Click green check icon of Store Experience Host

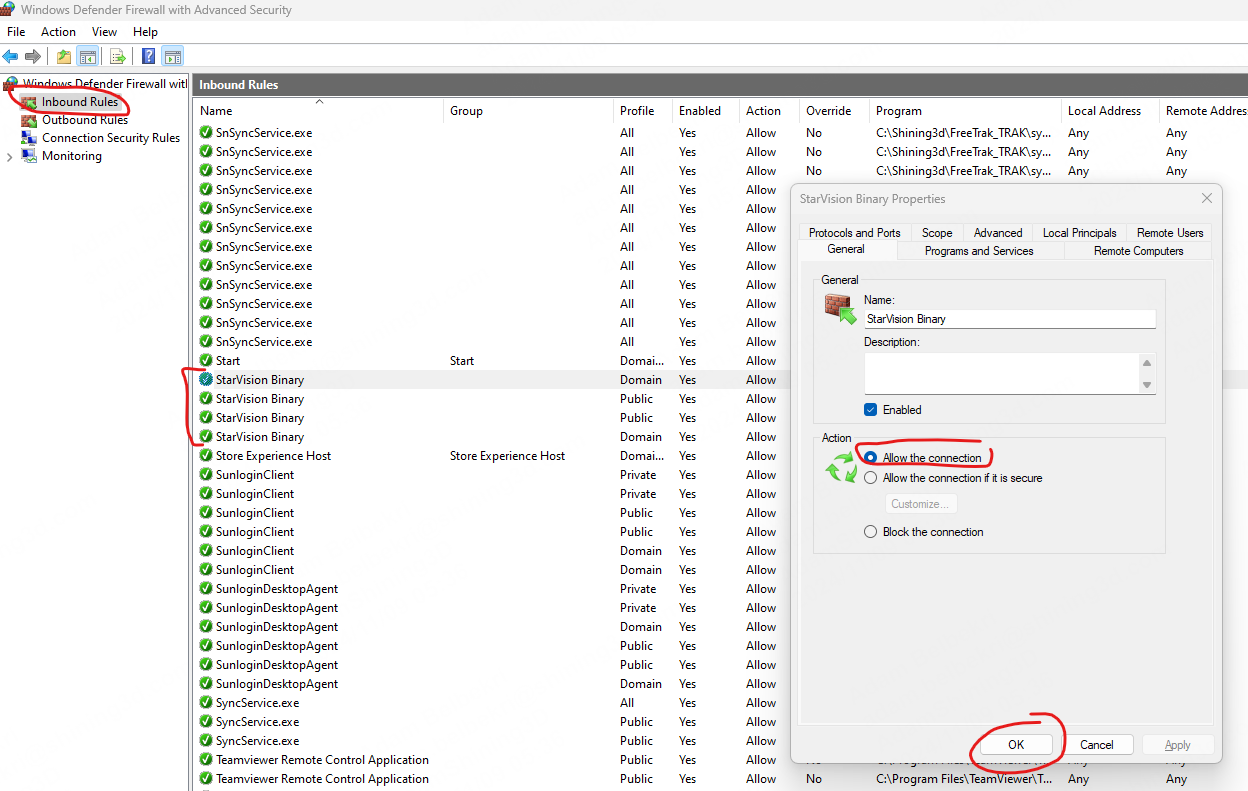click(206, 456)
